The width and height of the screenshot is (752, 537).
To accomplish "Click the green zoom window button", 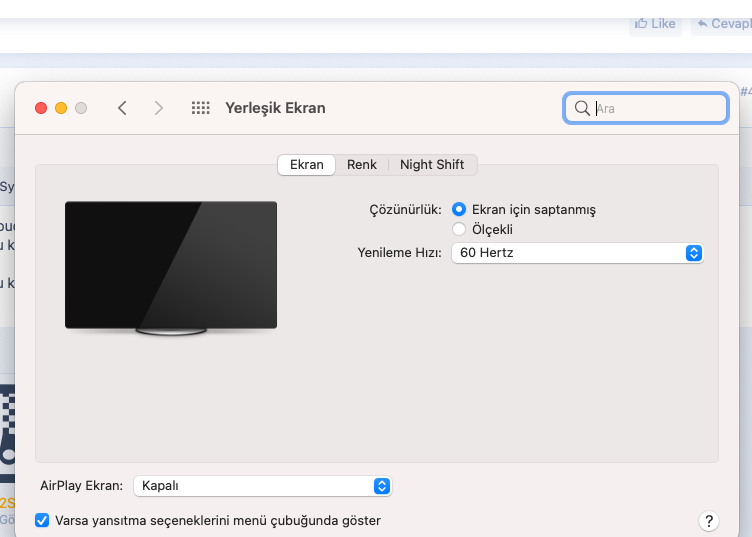I will [81, 108].
